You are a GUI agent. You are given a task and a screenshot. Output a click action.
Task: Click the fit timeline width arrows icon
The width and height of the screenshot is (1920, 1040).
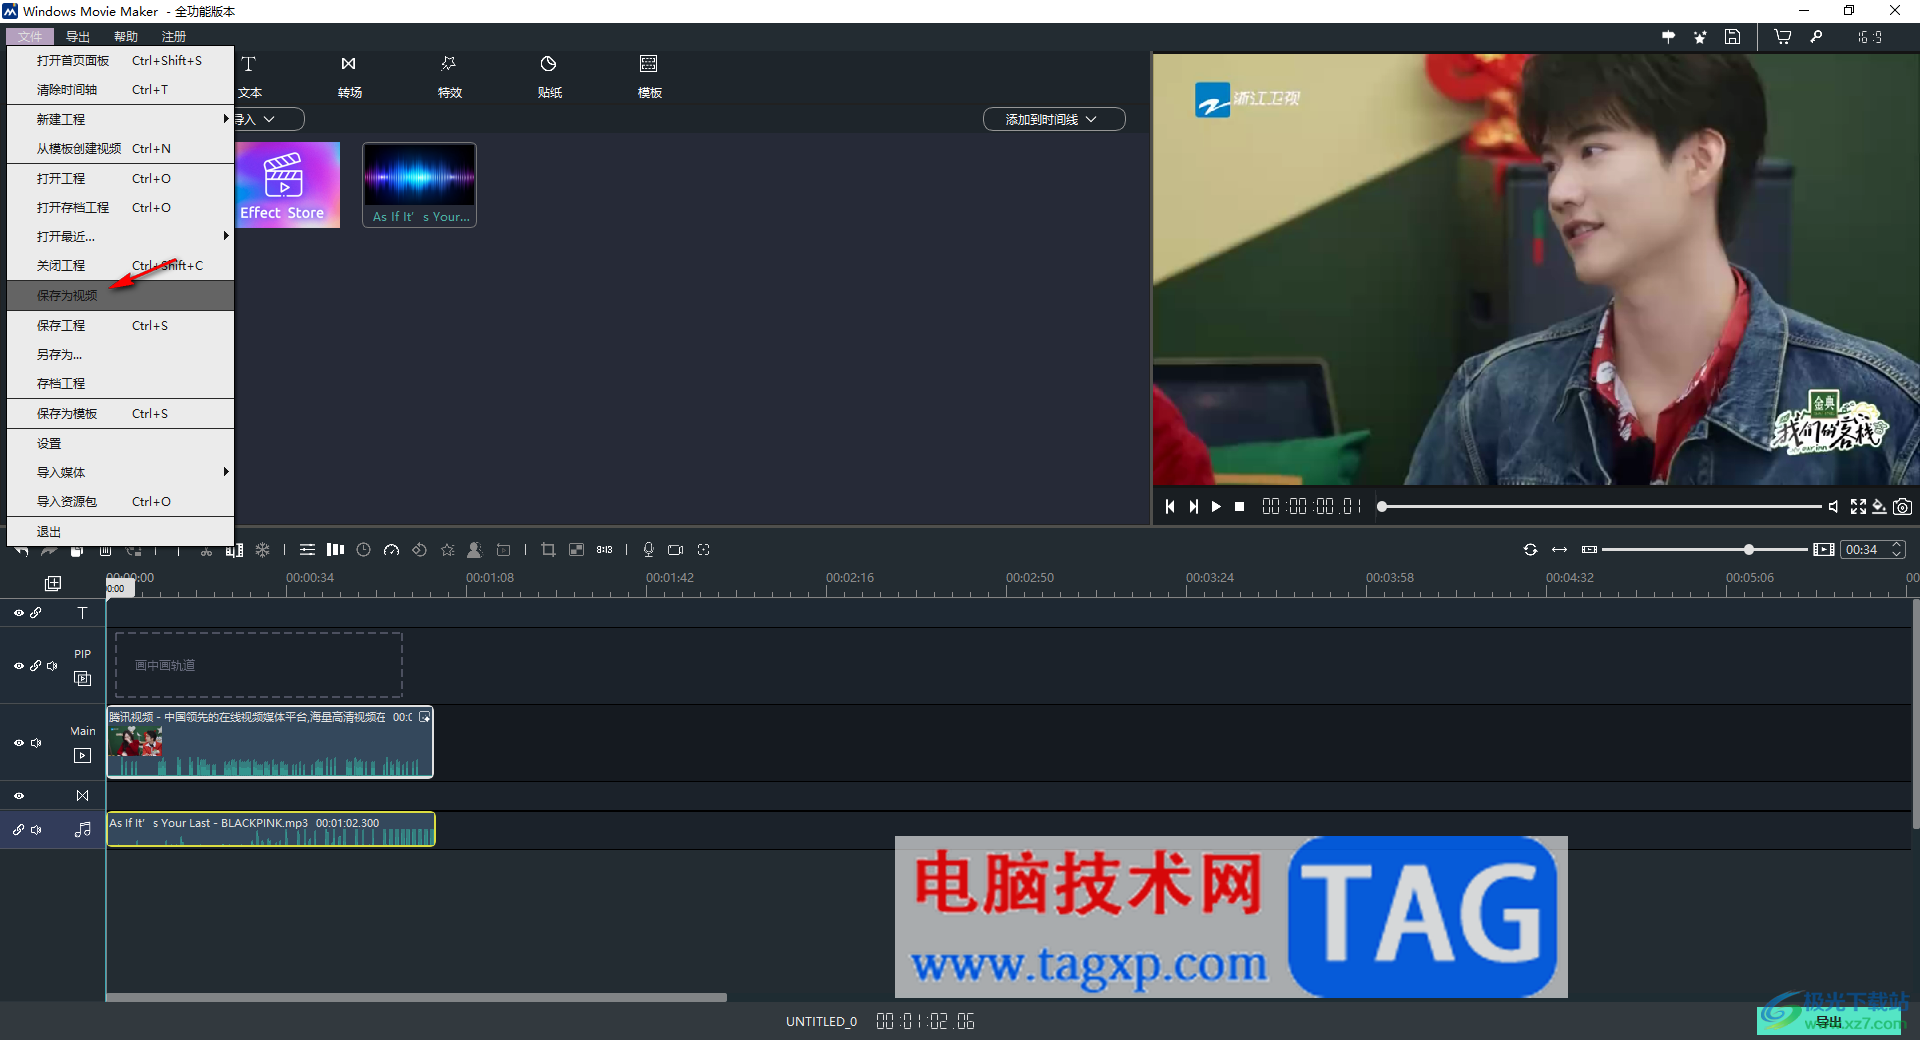pos(1559,550)
